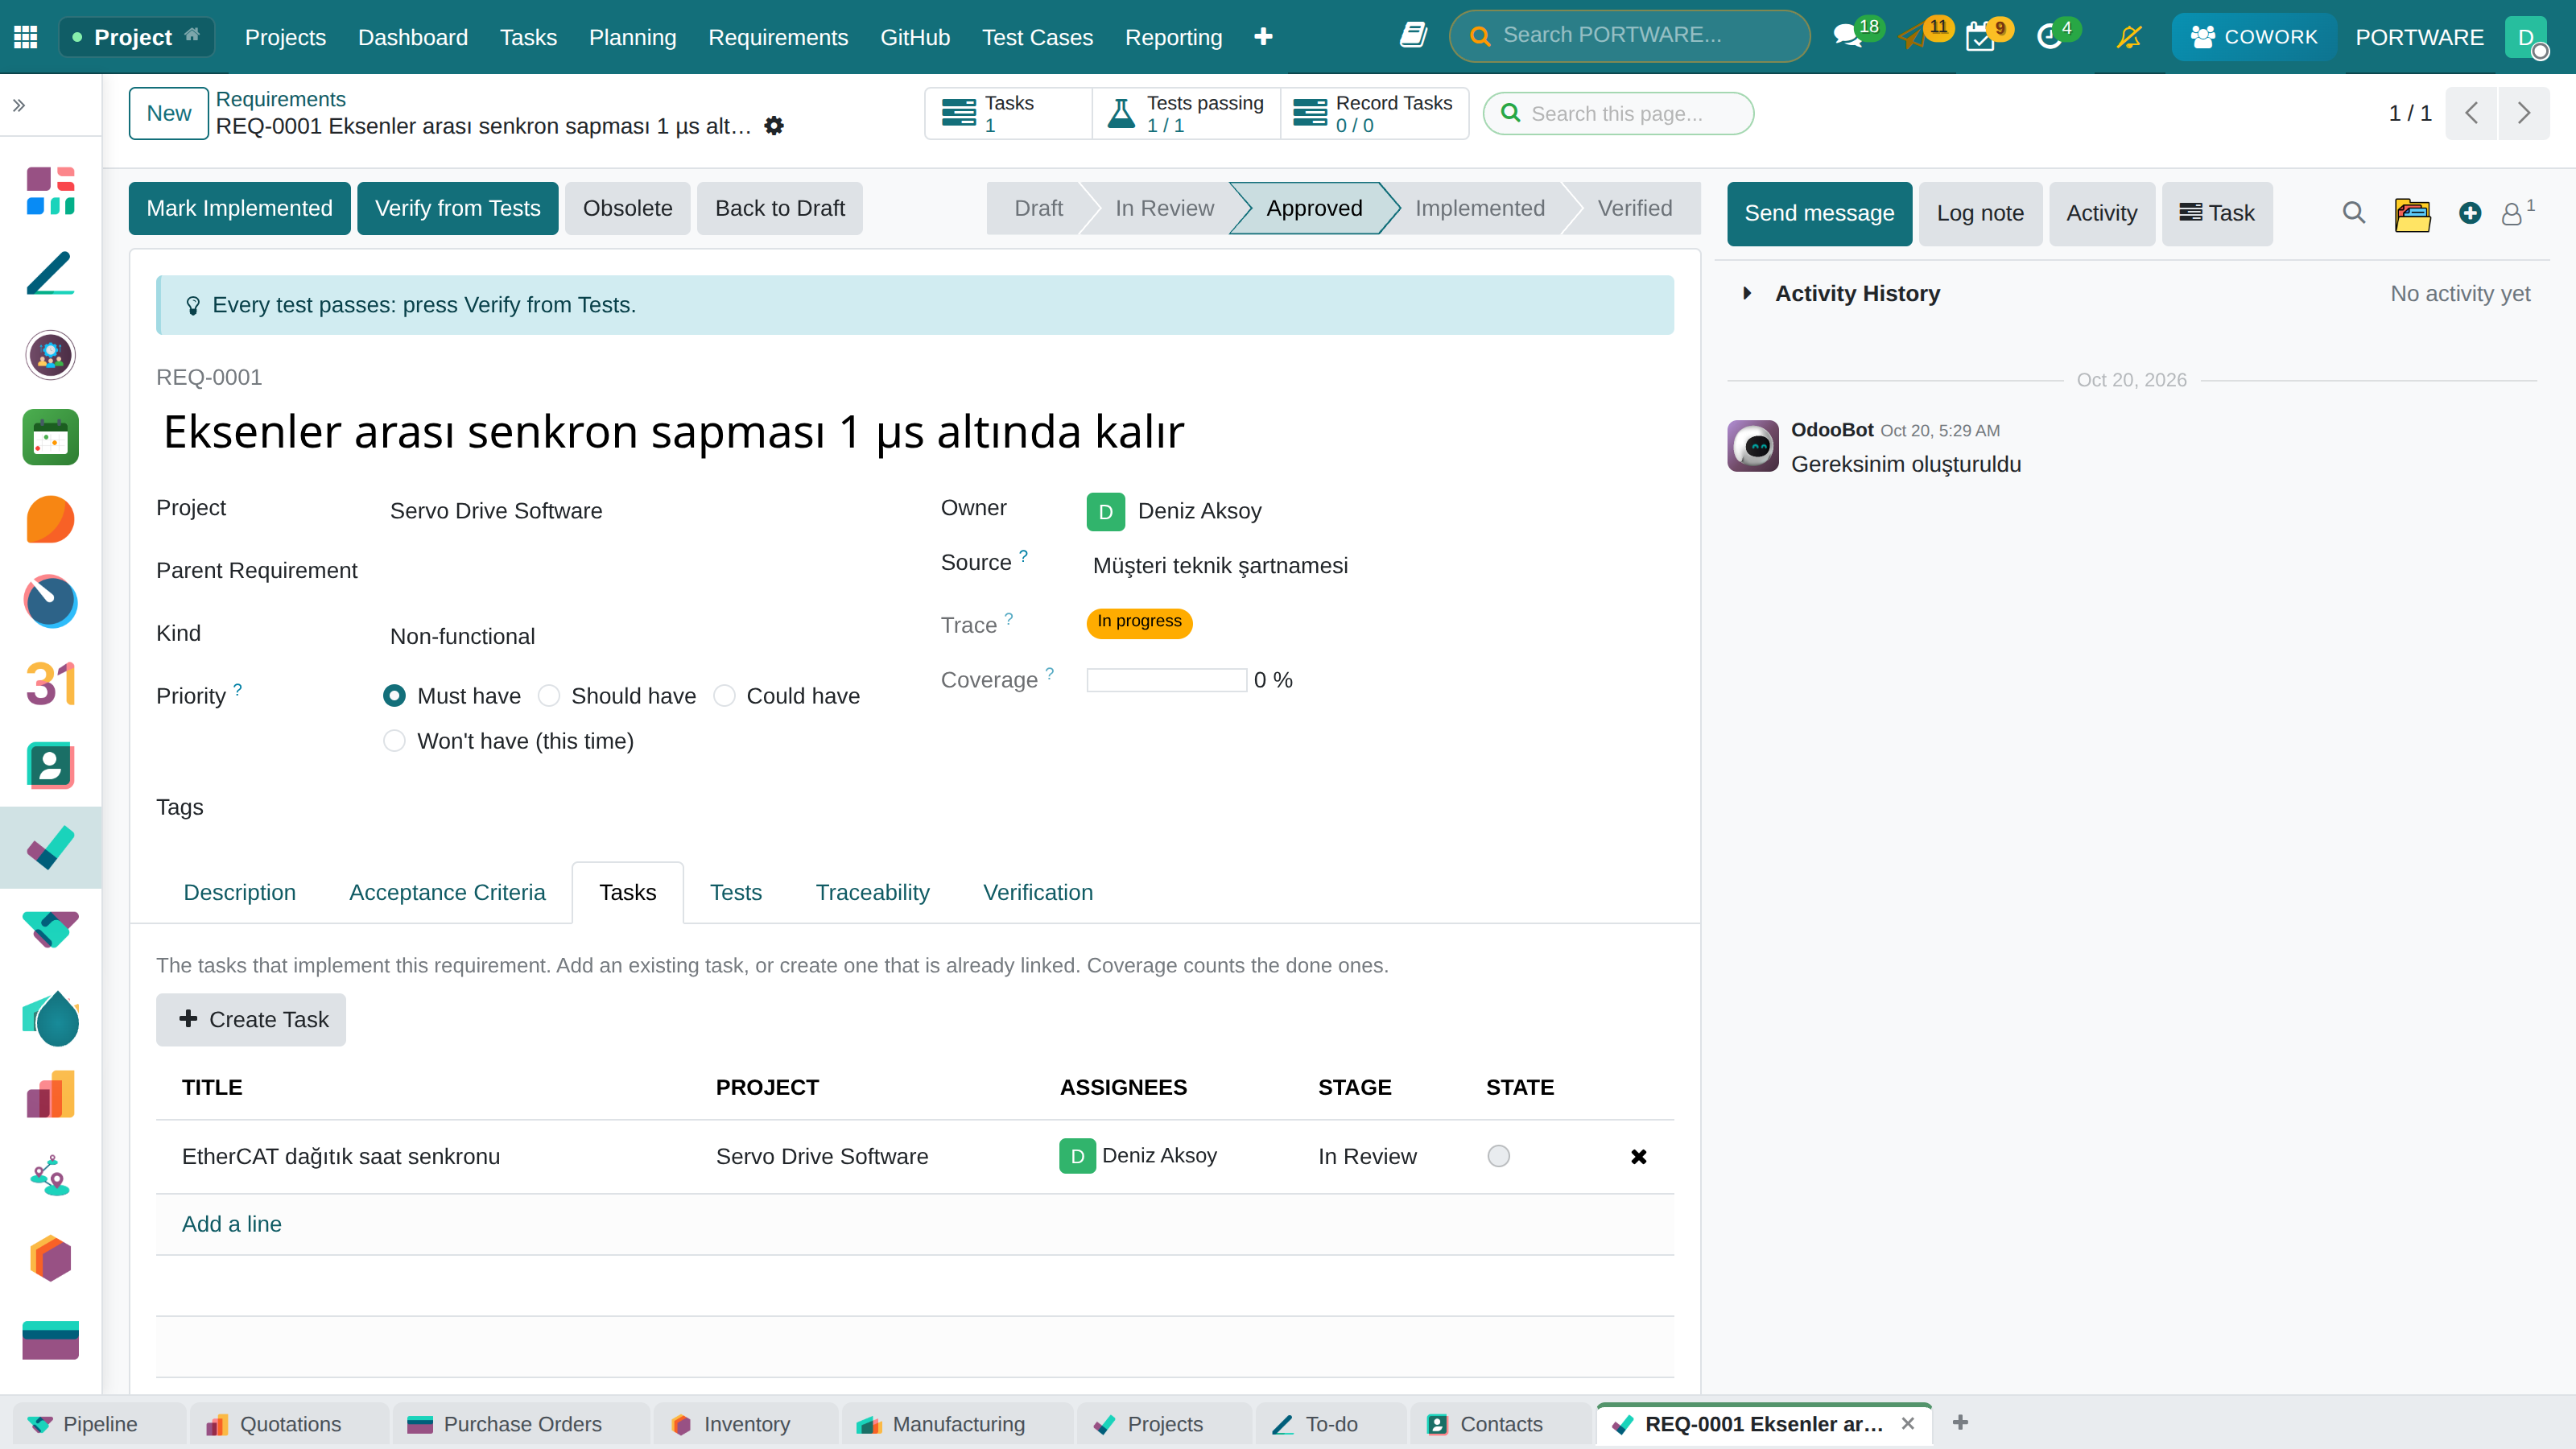Screen dimensions: 2576x1449
Task: Add a new menu item with navbar plus
Action: 1263,37
